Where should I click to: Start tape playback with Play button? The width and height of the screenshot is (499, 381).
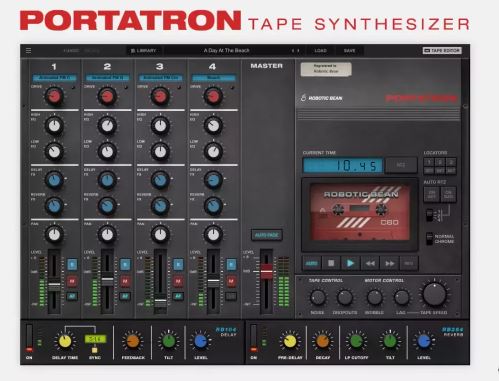click(350, 263)
